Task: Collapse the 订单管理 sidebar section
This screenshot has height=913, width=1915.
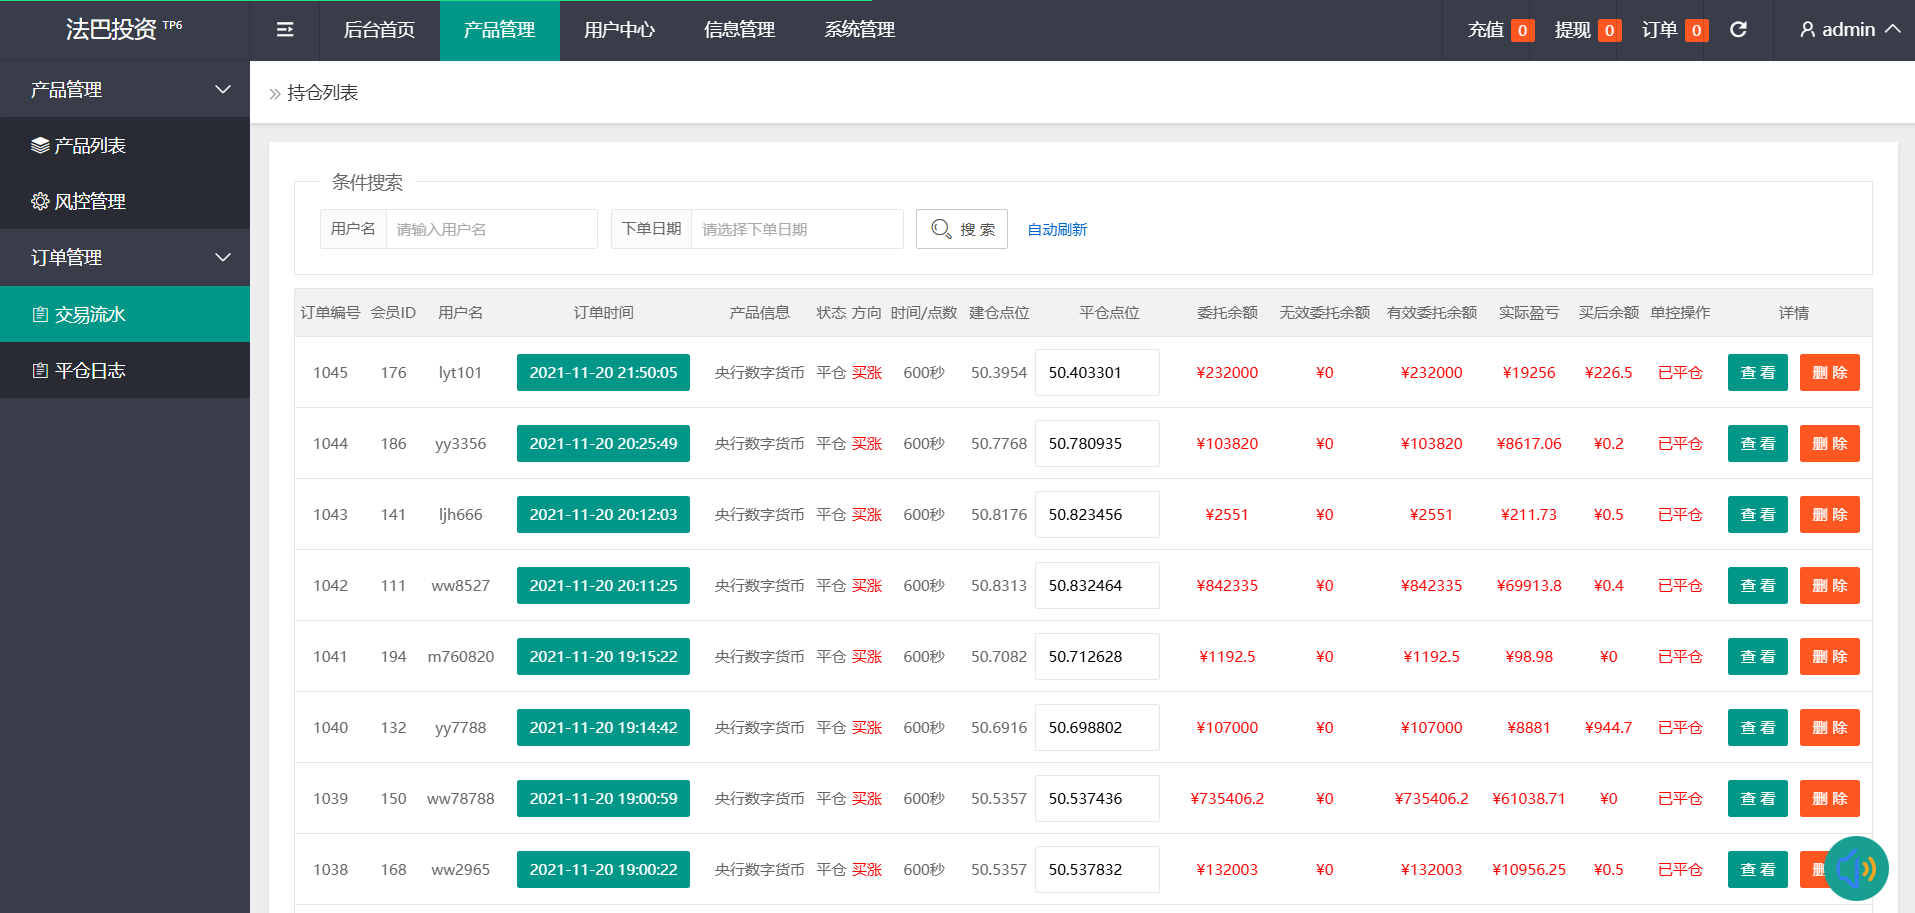Action: coord(124,258)
